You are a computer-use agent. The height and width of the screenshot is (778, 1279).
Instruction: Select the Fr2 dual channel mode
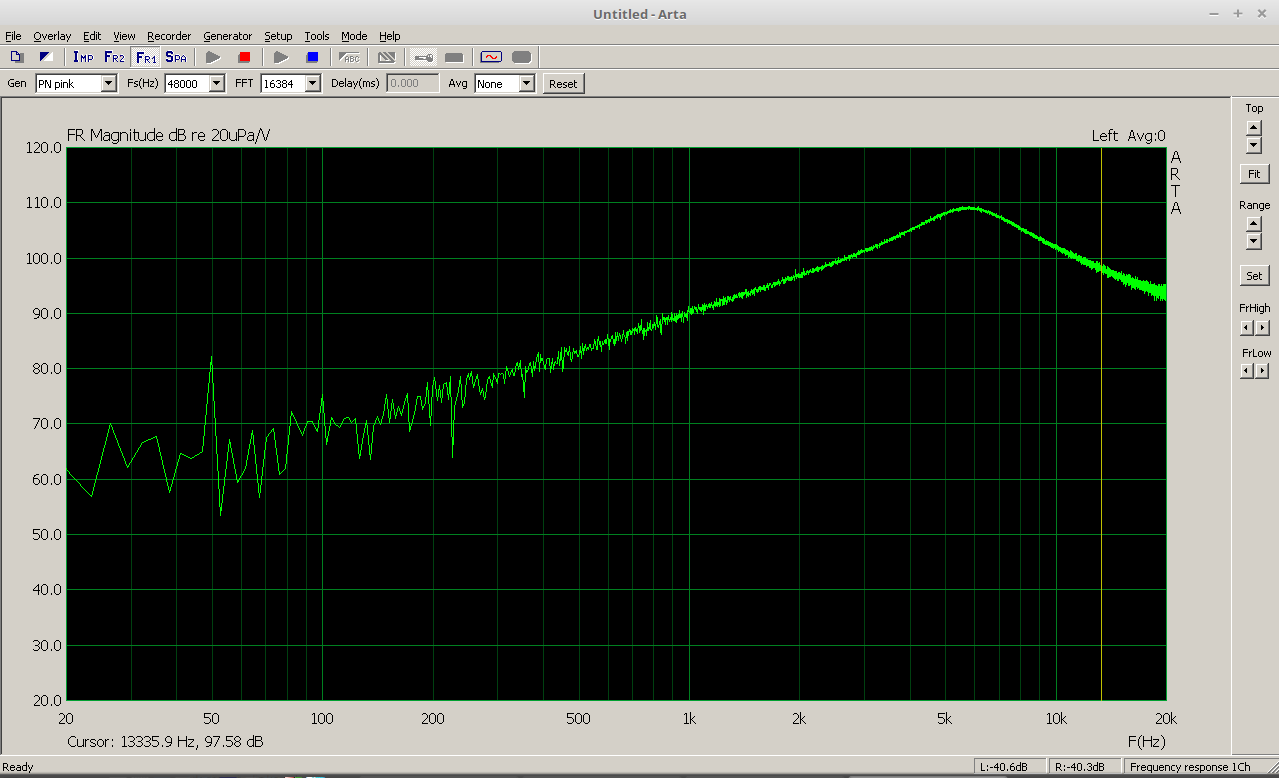[114, 57]
